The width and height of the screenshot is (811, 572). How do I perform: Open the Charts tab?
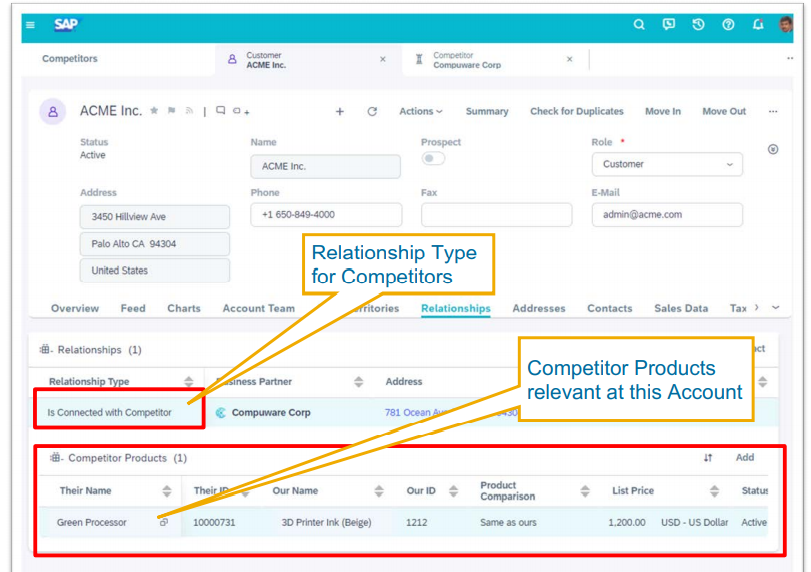(184, 308)
